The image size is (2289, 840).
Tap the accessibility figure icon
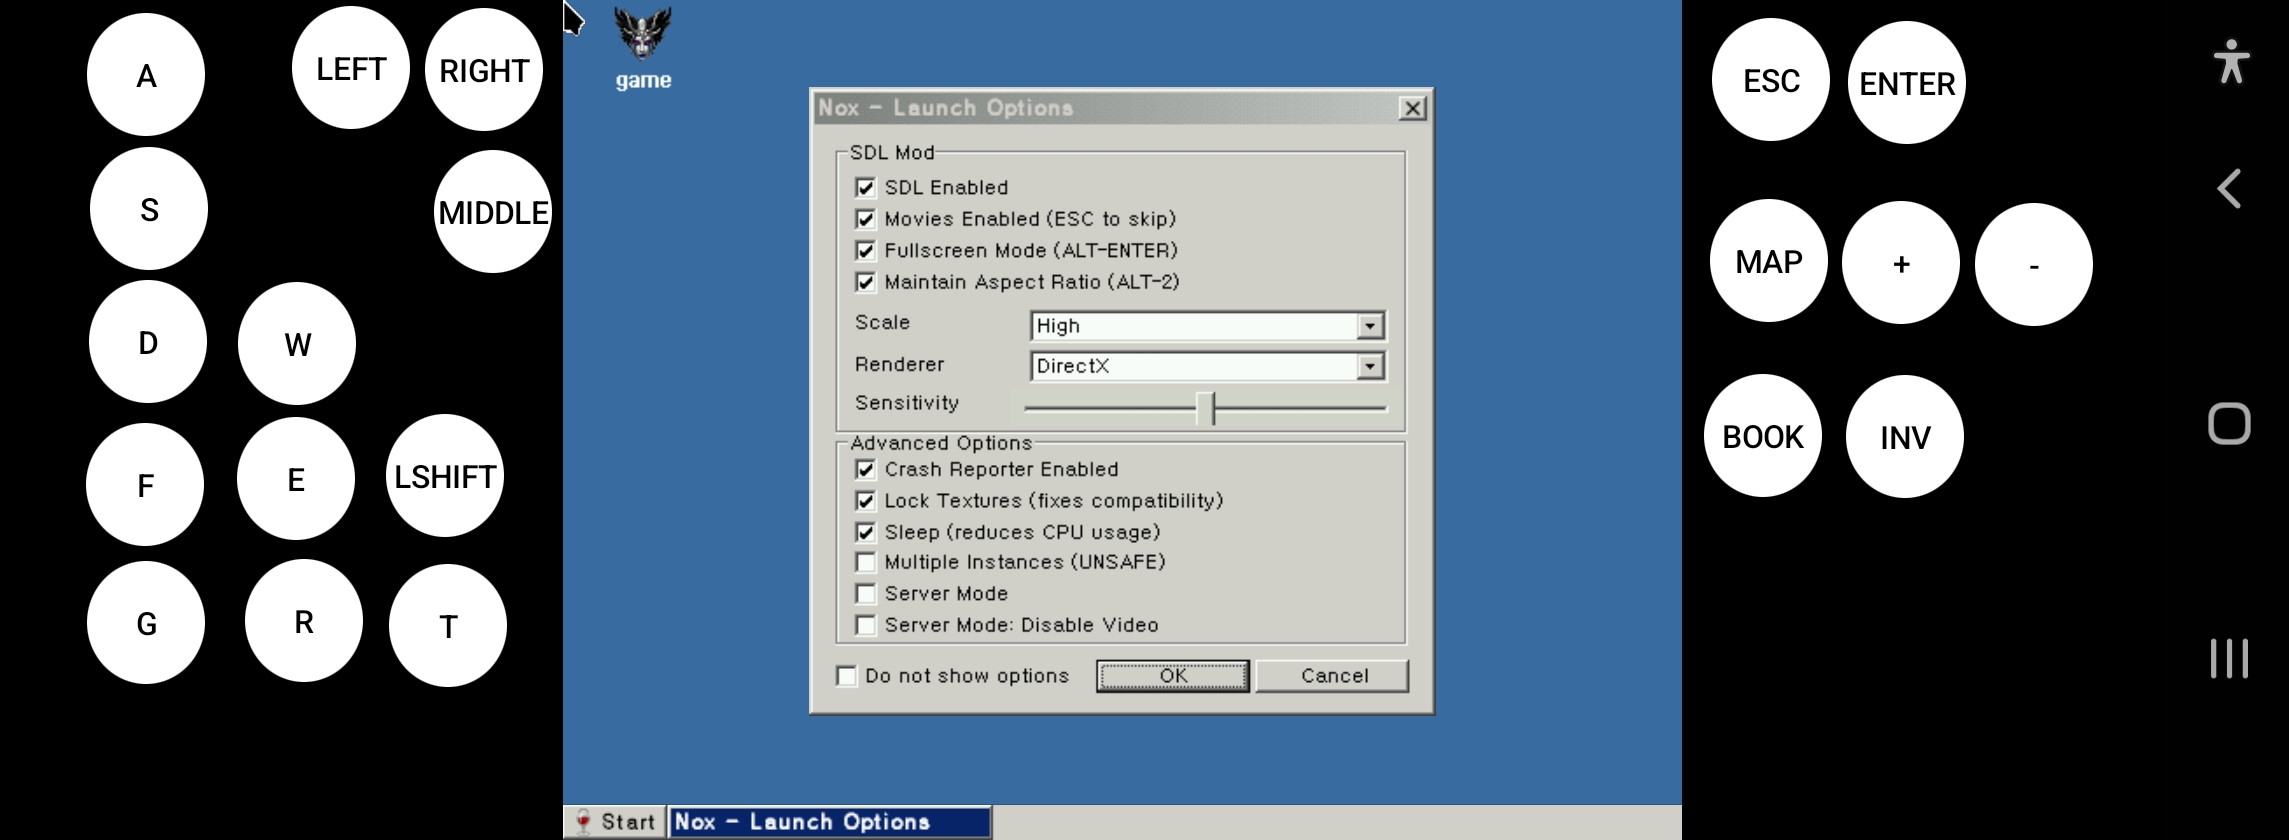click(2231, 61)
